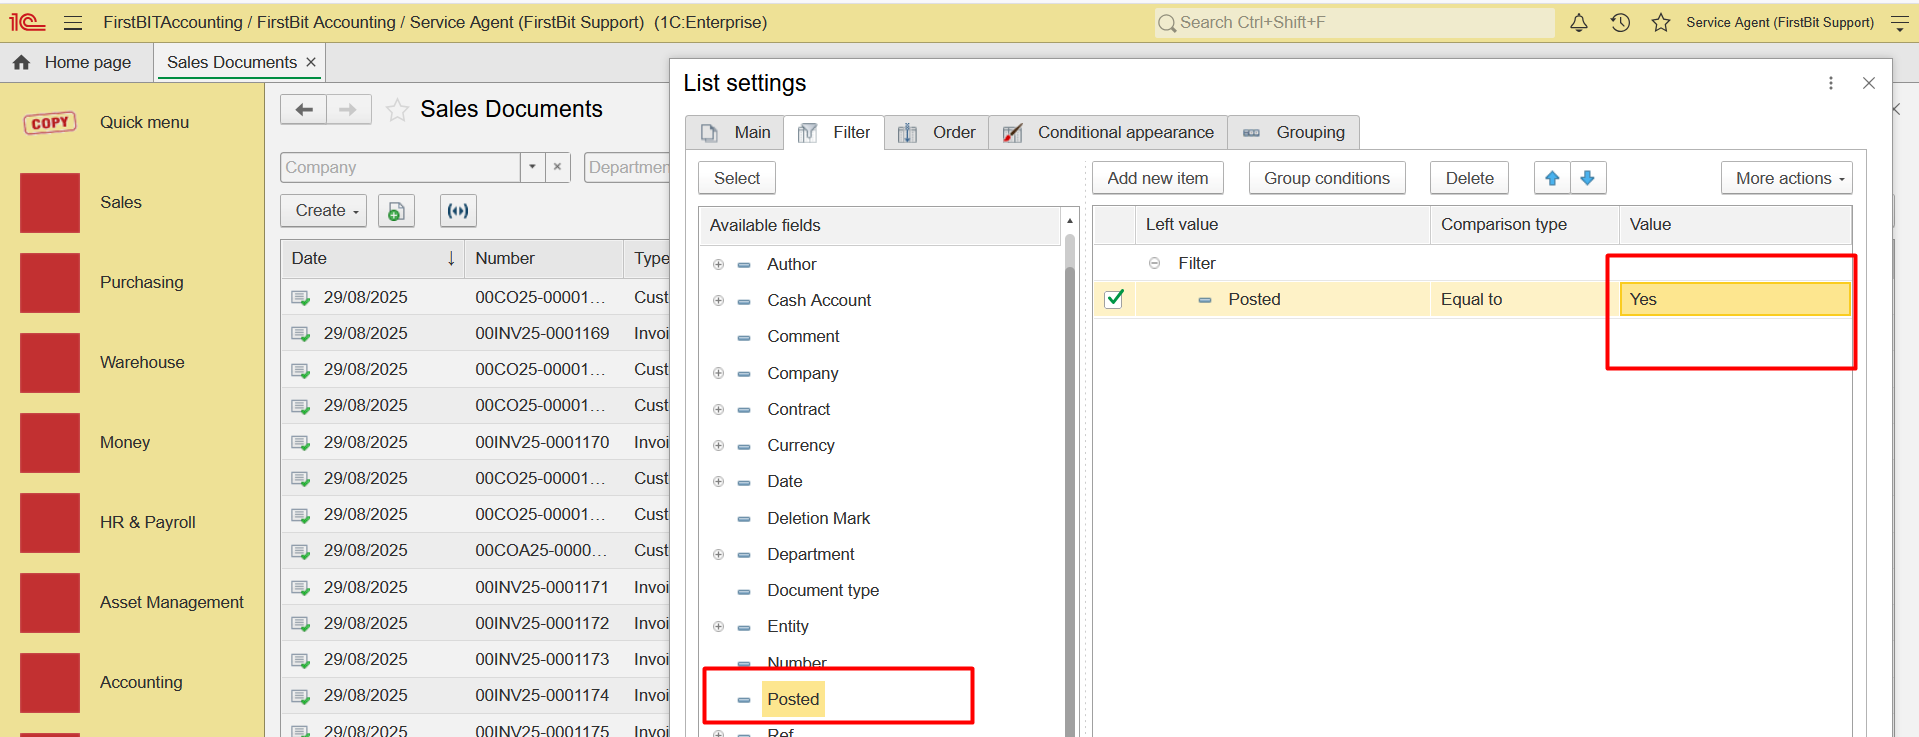Click the Service Agent user name
Image resolution: width=1919 pixels, height=737 pixels.
(x=1780, y=22)
